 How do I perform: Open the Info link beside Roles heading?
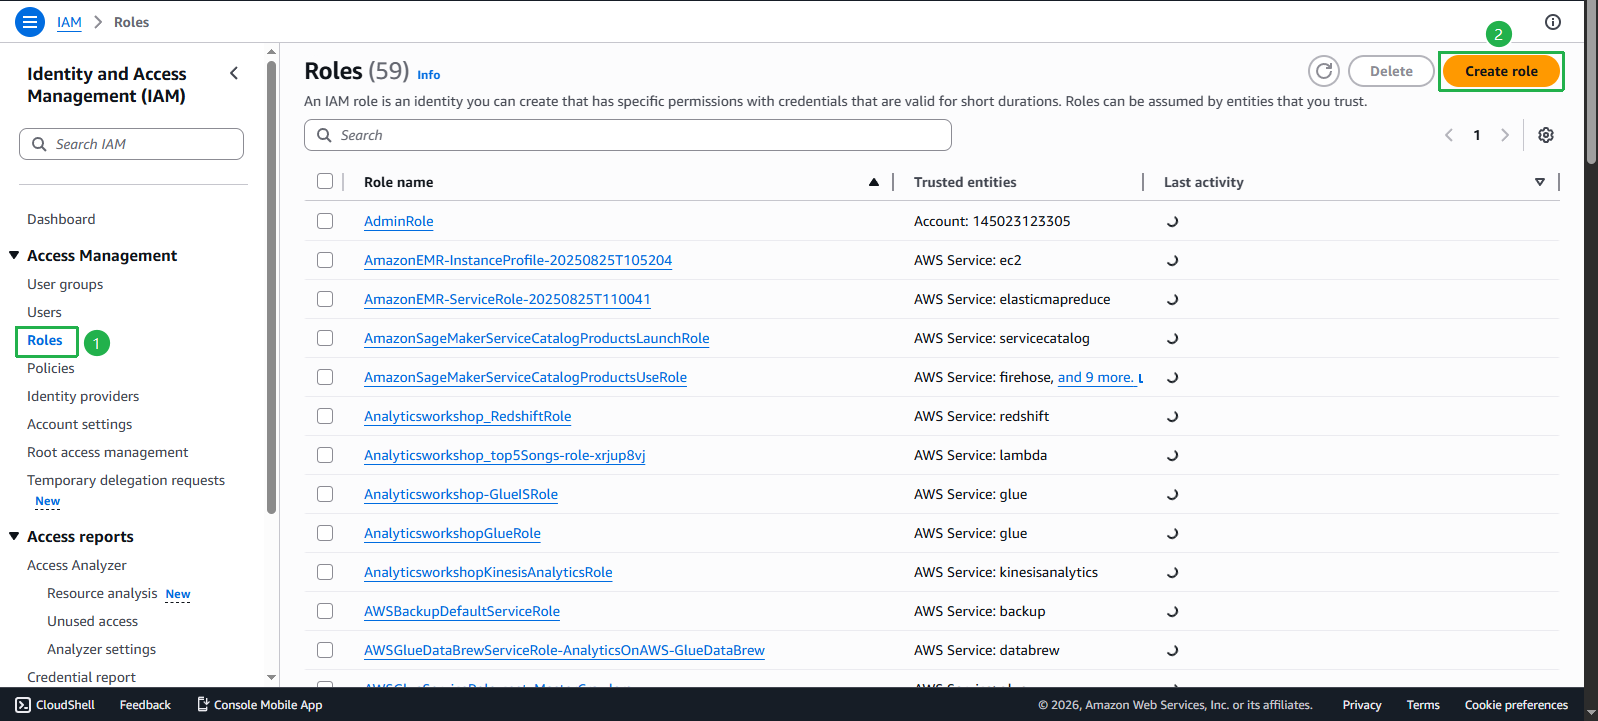point(429,75)
